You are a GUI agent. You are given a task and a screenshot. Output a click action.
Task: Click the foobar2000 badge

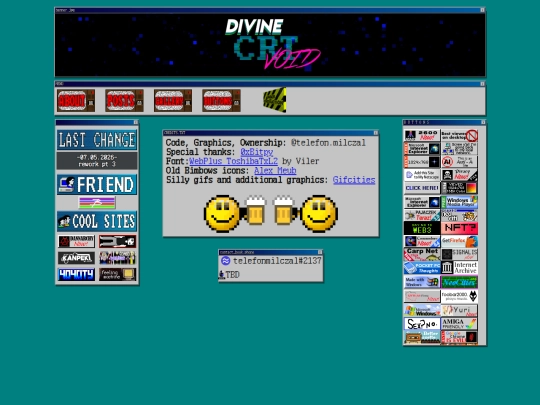[459, 296]
